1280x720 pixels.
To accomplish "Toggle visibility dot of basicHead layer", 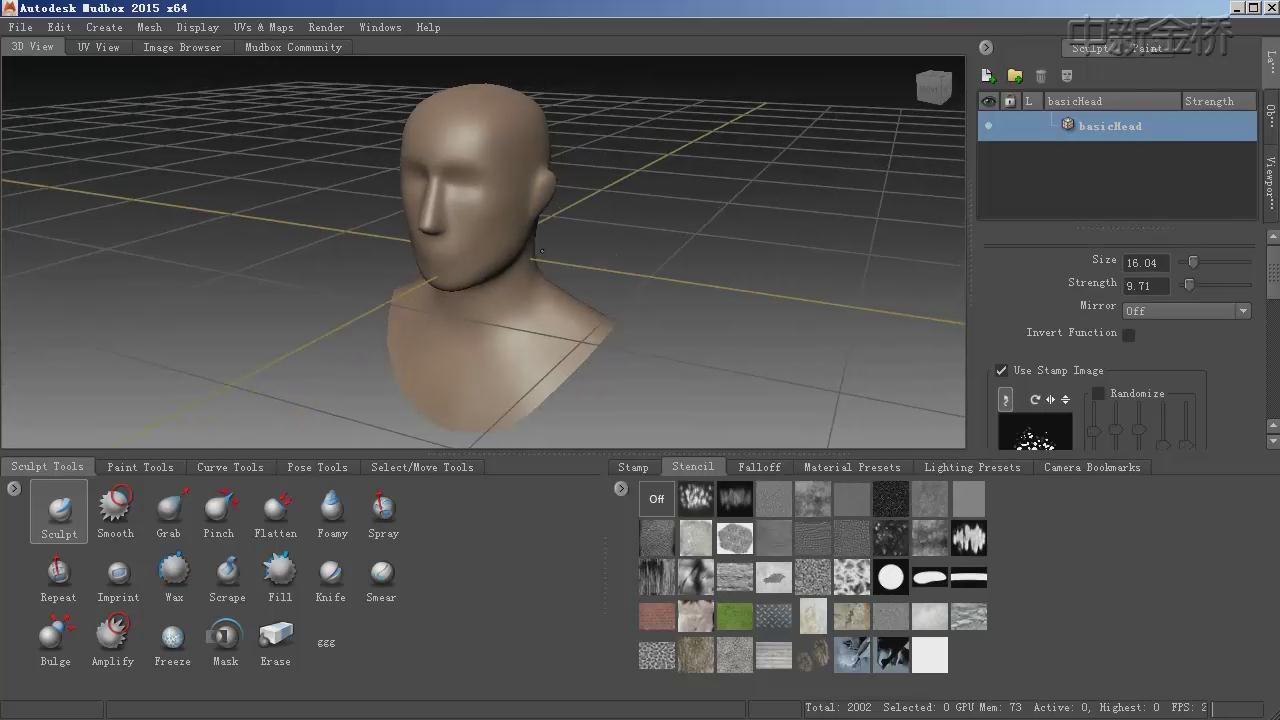I will click(989, 126).
